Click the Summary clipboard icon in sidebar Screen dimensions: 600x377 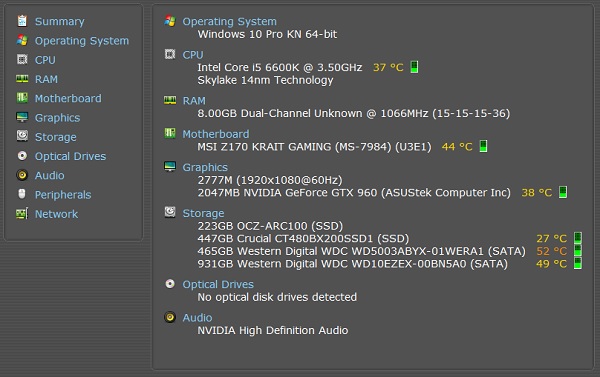[22, 21]
